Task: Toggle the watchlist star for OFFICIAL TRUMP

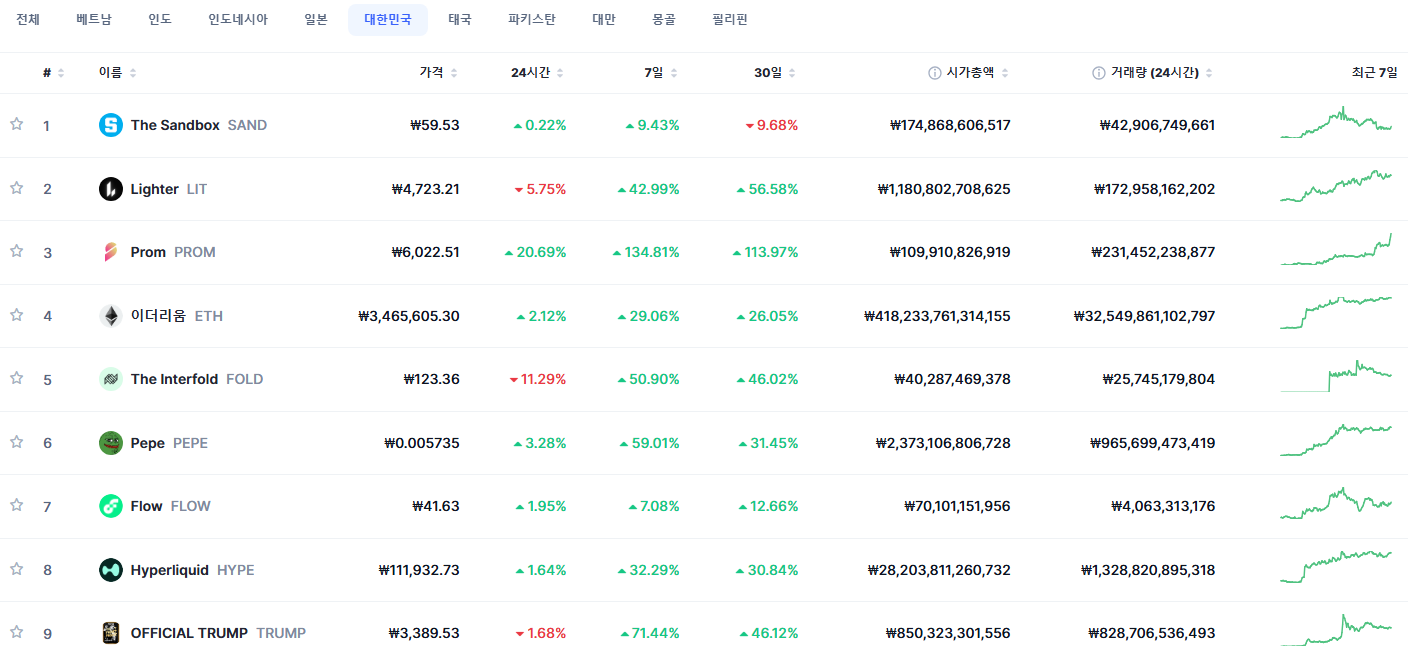Action: 16,632
